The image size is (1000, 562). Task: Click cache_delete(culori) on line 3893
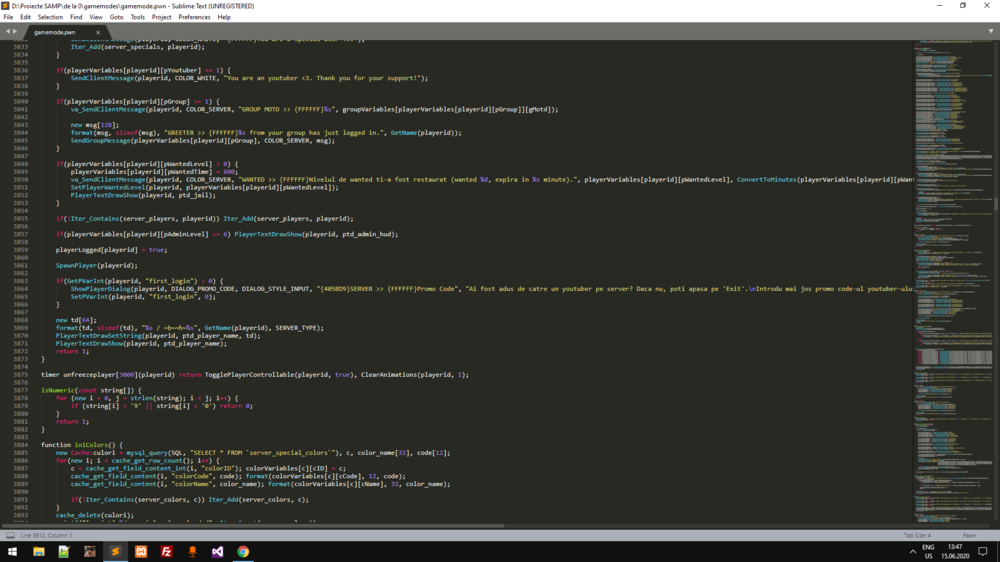94,515
